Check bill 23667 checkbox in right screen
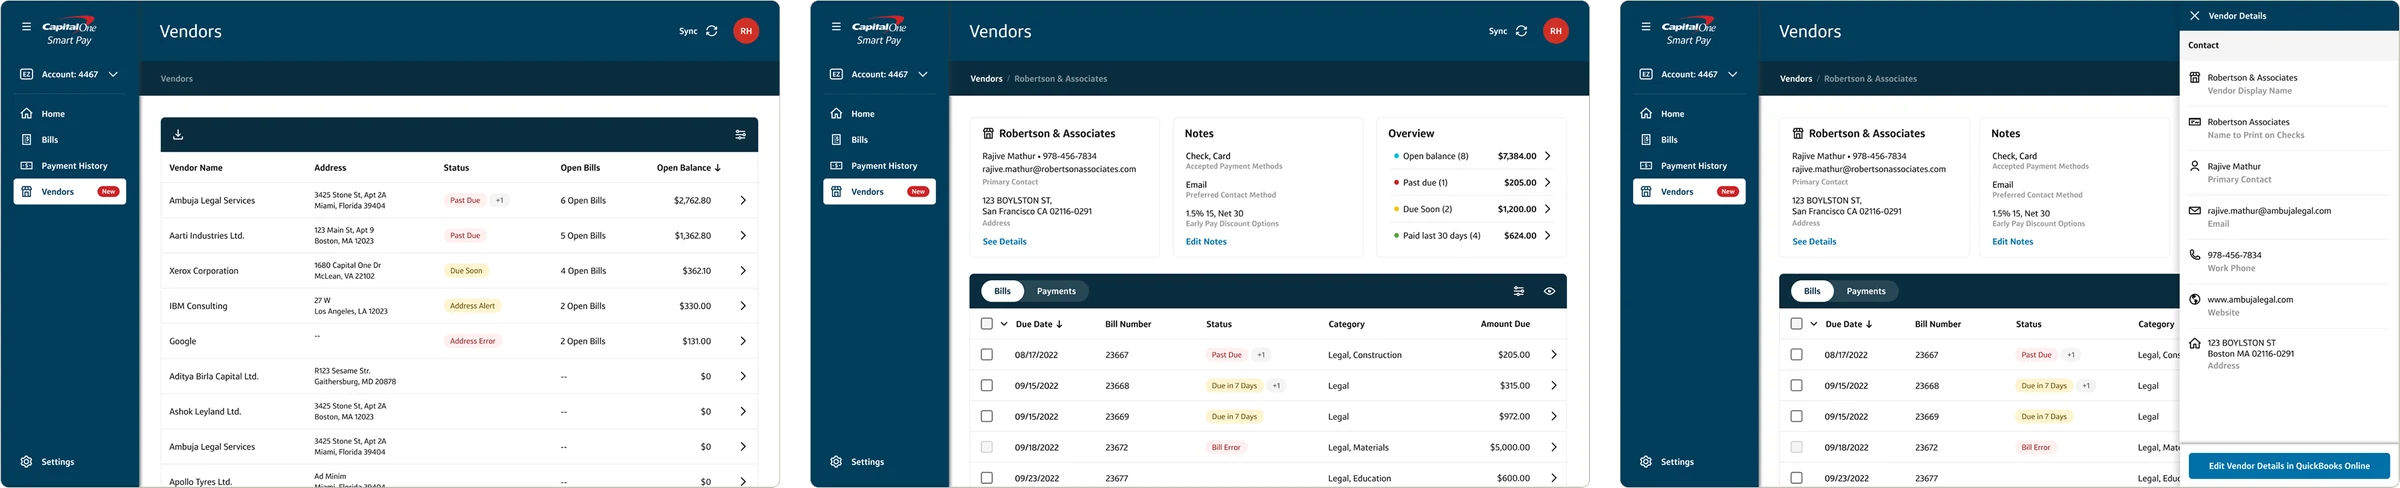This screenshot has height=488, width=2400. (x=1797, y=355)
